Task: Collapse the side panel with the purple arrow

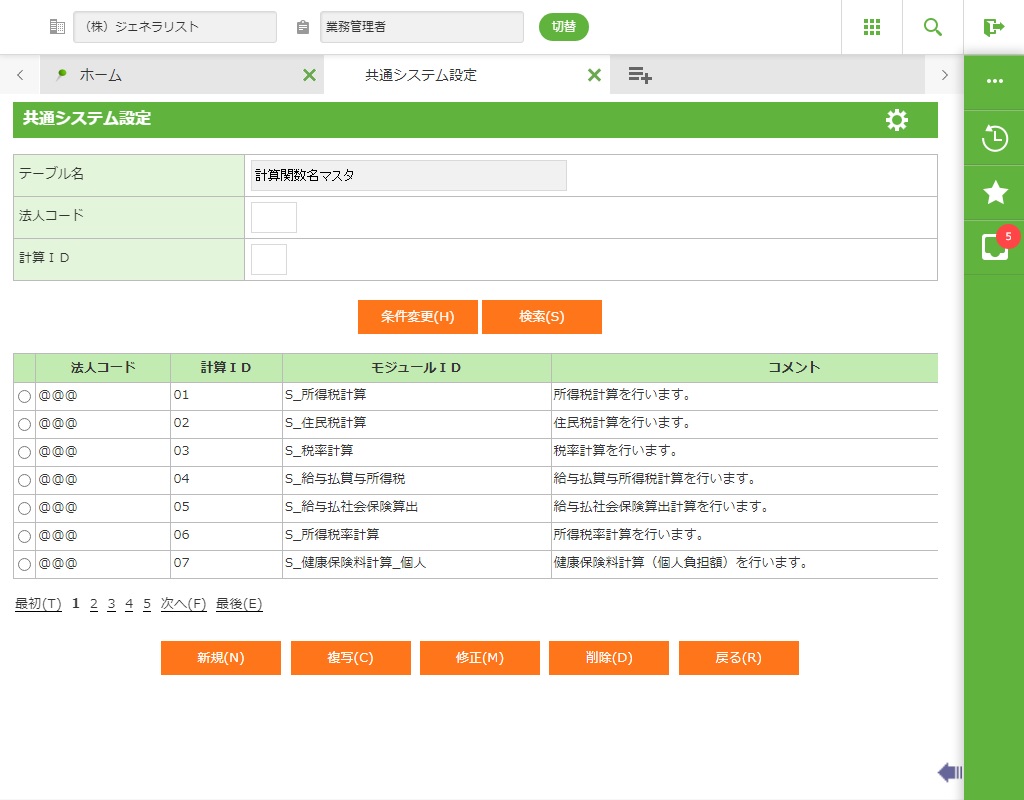Action: point(949,772)
